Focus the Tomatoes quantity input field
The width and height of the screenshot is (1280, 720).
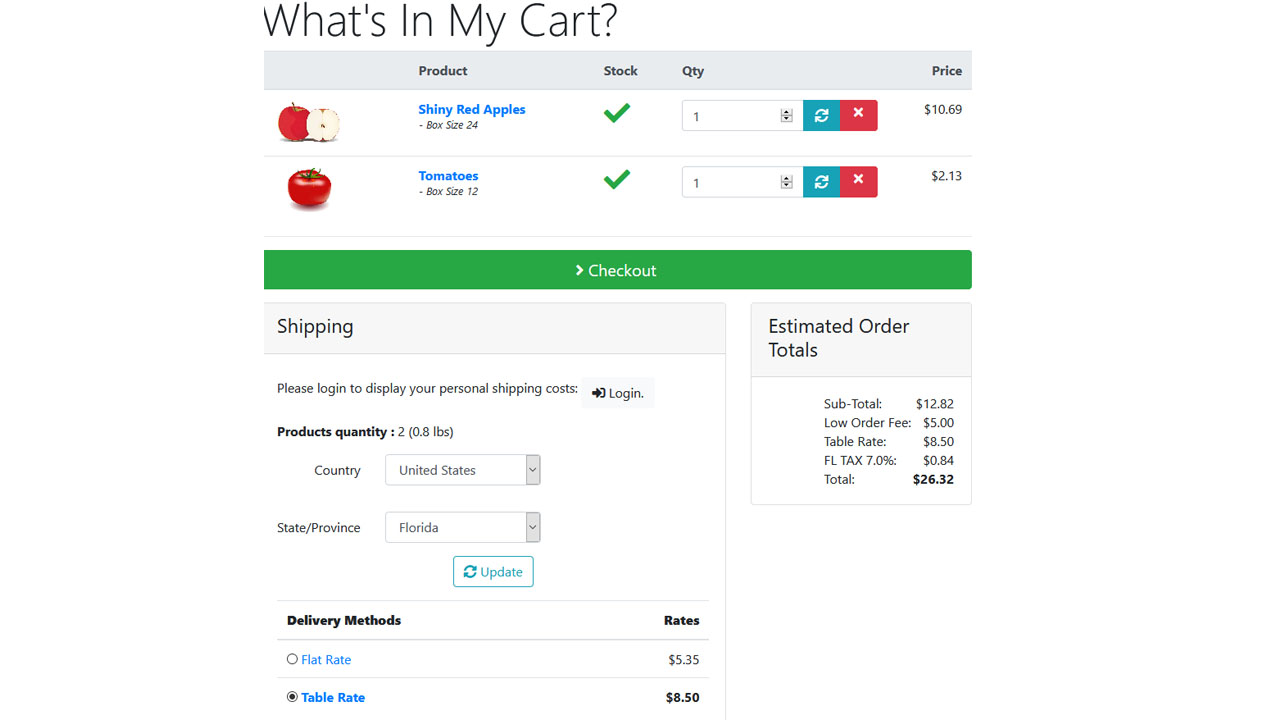click(x=731, y=182)
